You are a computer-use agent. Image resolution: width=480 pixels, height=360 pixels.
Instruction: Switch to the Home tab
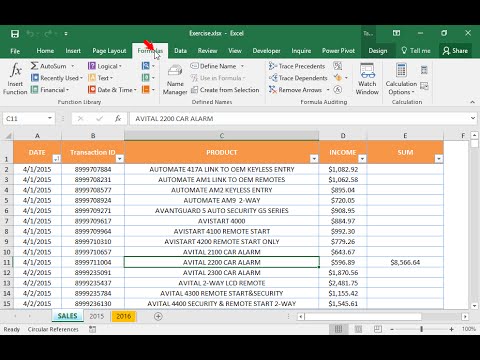[x=45, y=51]
